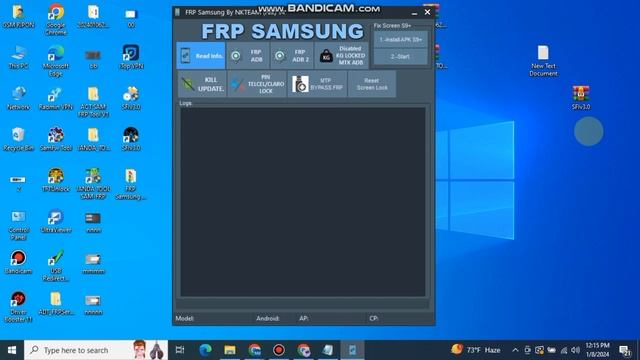Select the SamFw Tool desktop shortcut
Image resolution: width=640 pixels, height=360 pixels.
point(56,140)
